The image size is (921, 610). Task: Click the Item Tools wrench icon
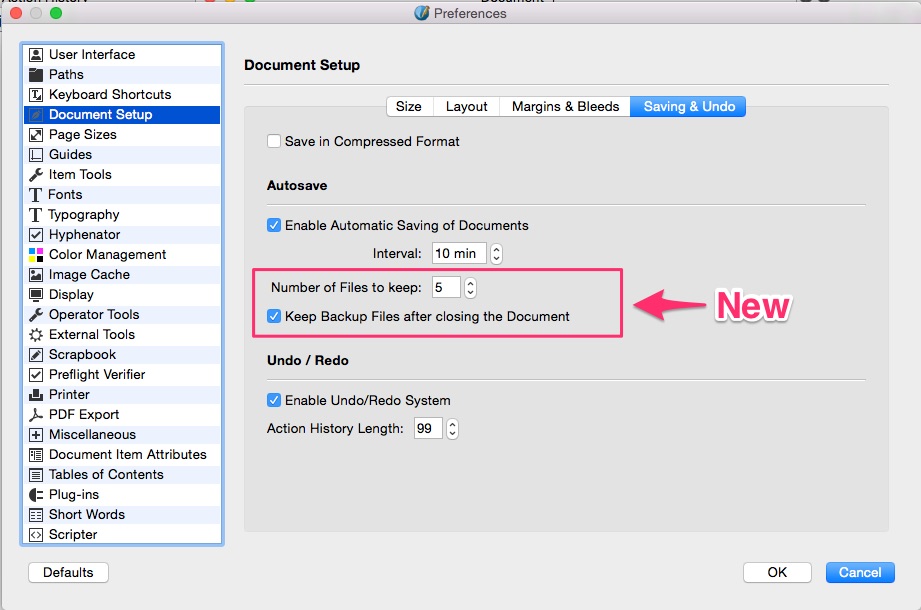point(36,175)
